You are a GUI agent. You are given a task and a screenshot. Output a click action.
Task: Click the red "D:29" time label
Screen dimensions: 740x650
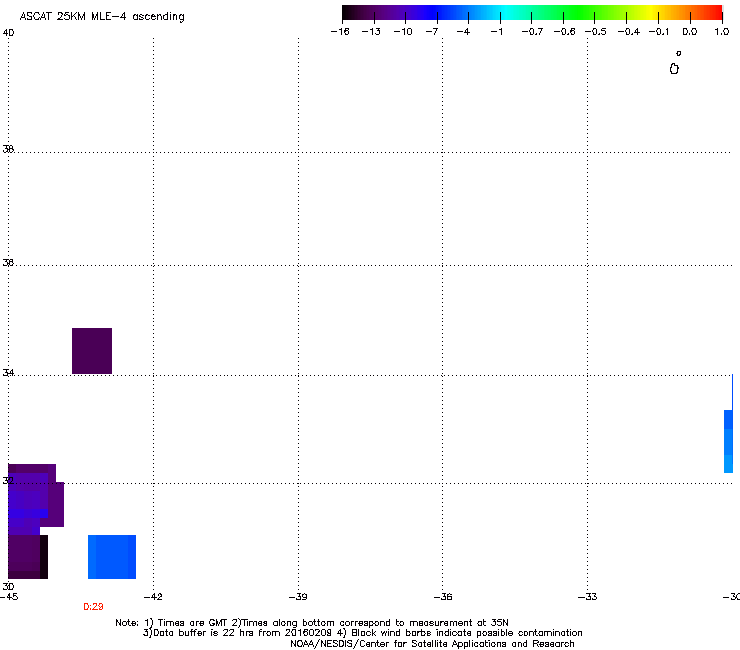pos(93,607)
